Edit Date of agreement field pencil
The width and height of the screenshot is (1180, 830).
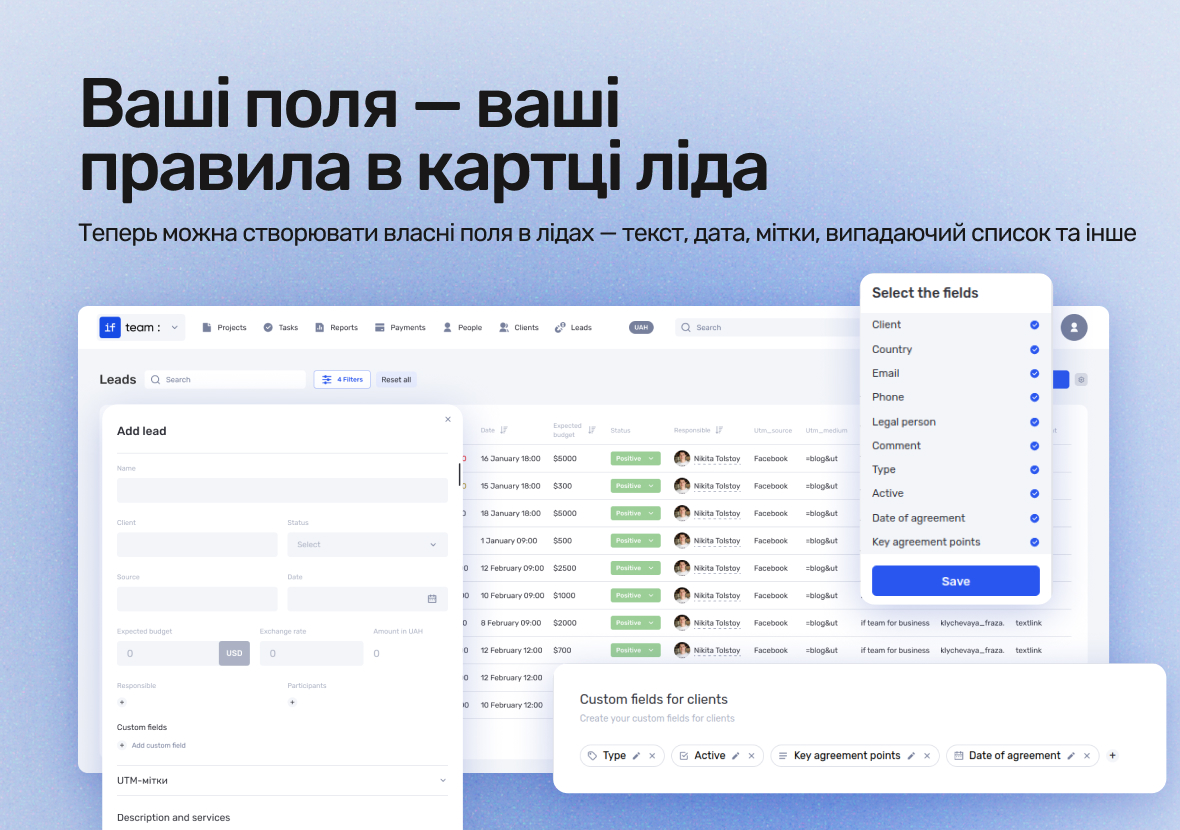(x=1071, y=756)
